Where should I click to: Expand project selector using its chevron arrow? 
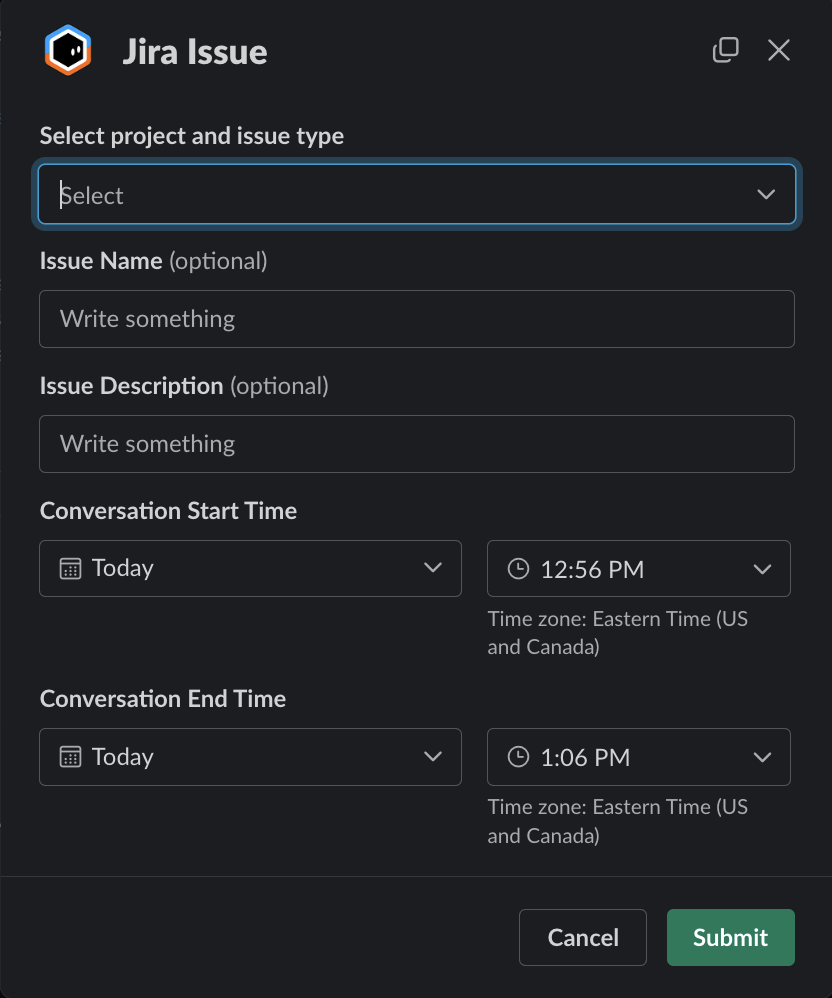pos(766,195)
